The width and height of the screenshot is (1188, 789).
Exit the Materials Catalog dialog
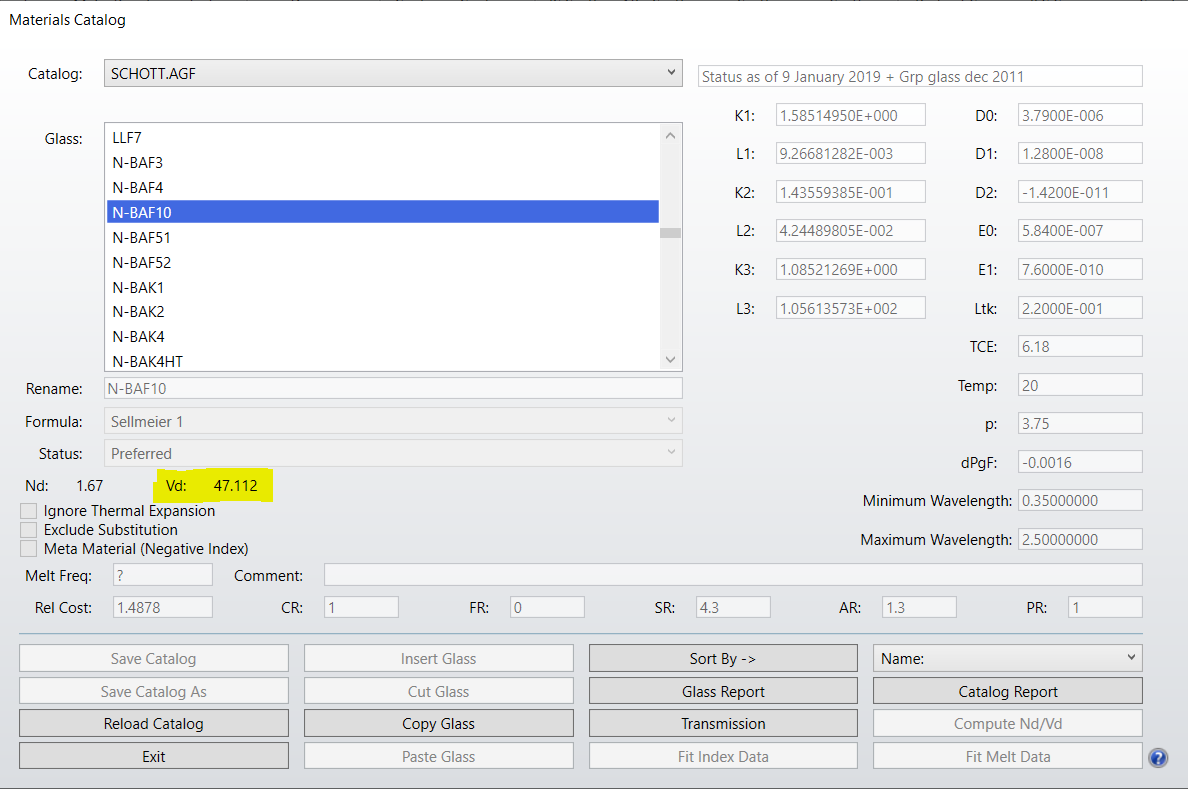[x=153, y=756]
